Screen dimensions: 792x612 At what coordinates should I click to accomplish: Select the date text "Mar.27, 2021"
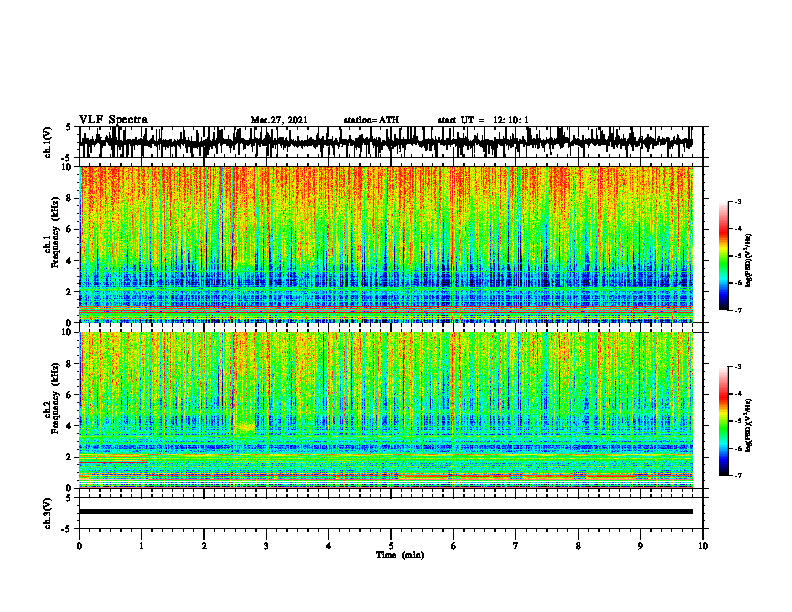pyautogui.click(x=279, y=120)
